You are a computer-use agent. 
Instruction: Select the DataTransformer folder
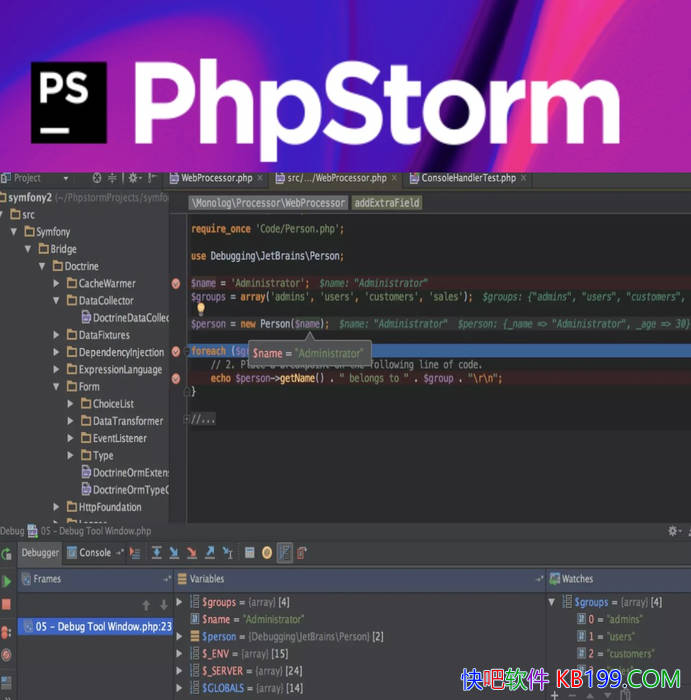[x=122, y=421]
